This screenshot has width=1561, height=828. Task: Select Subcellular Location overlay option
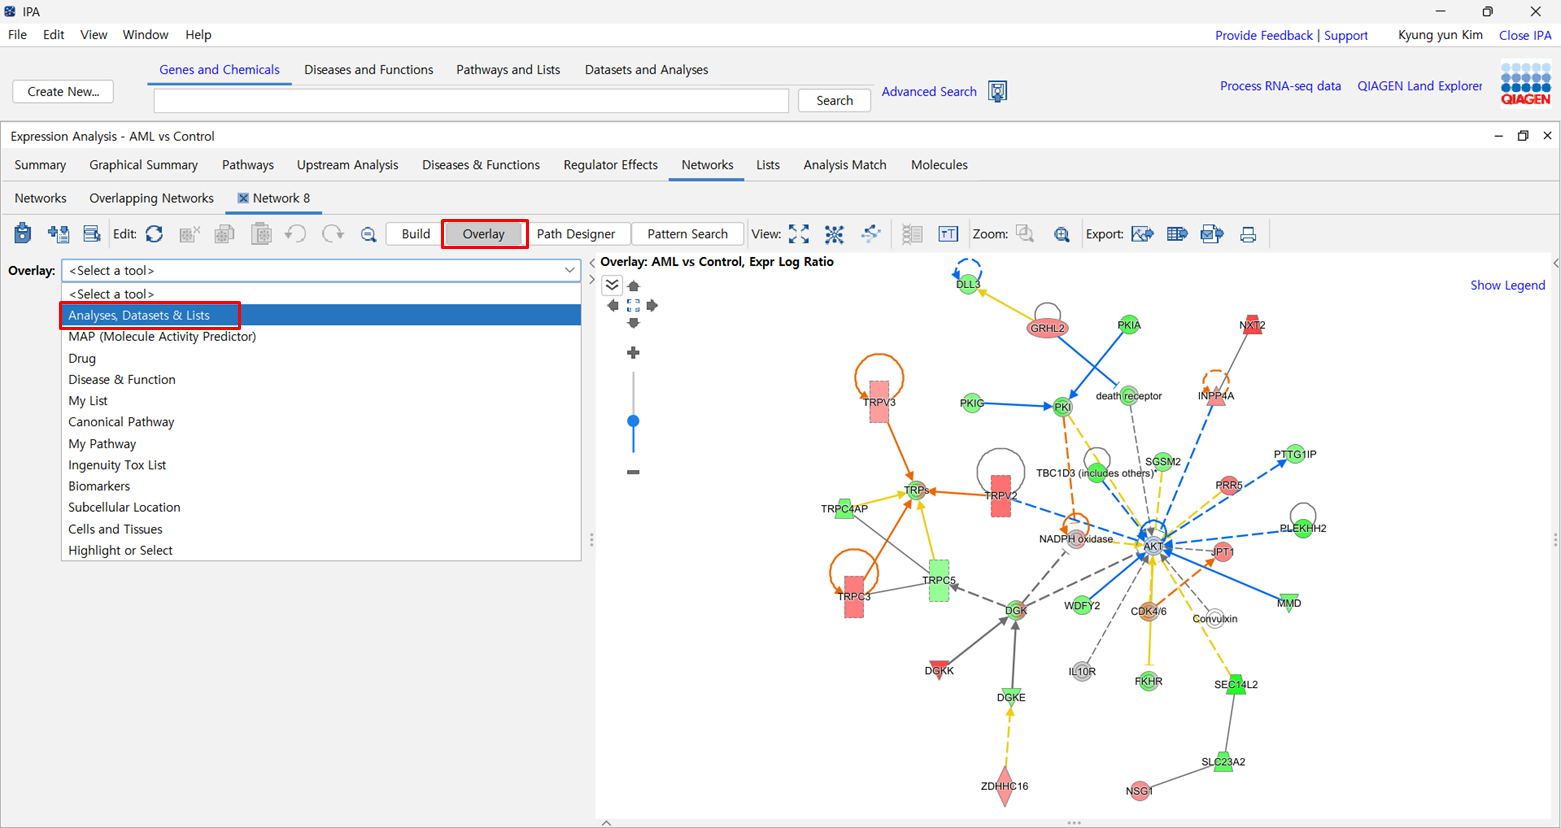(x=321, y=508)
